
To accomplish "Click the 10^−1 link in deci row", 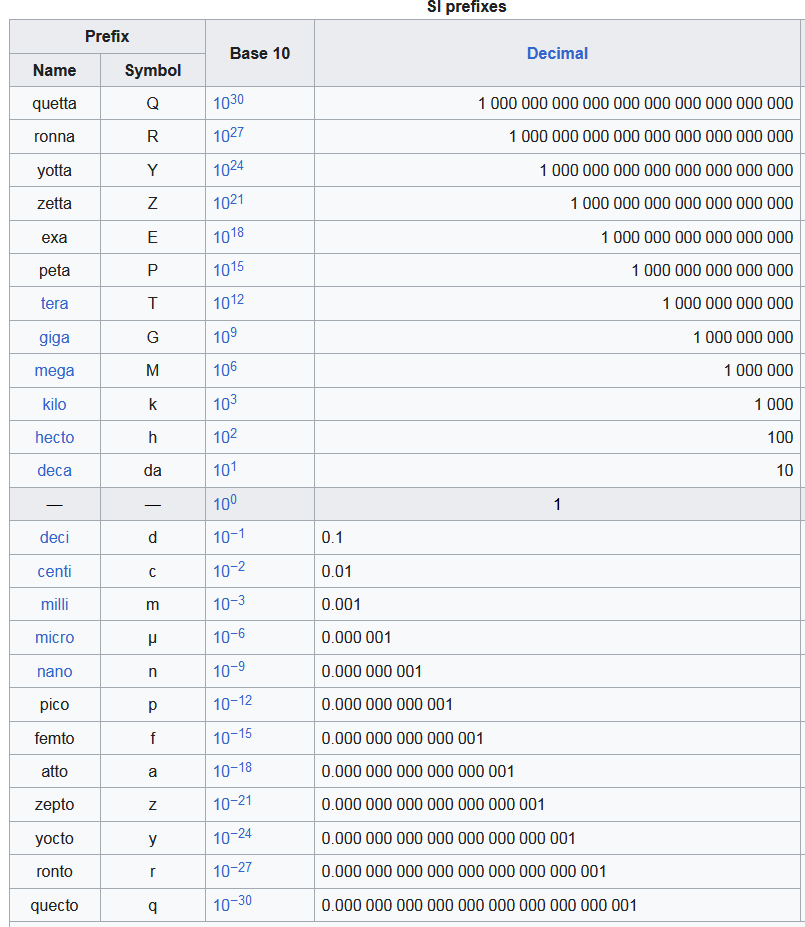I will (x=229, y=536).
